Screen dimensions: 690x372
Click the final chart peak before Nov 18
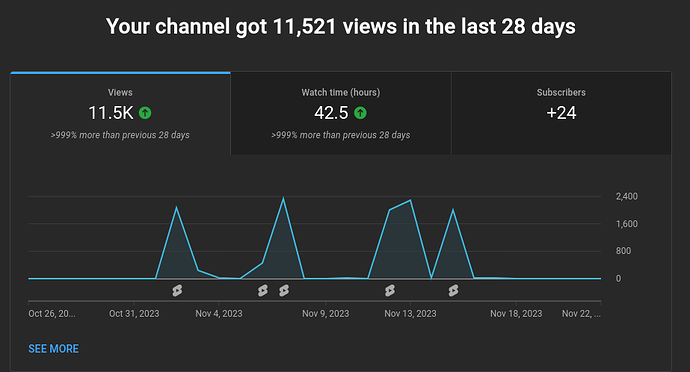tap(453, 210)
